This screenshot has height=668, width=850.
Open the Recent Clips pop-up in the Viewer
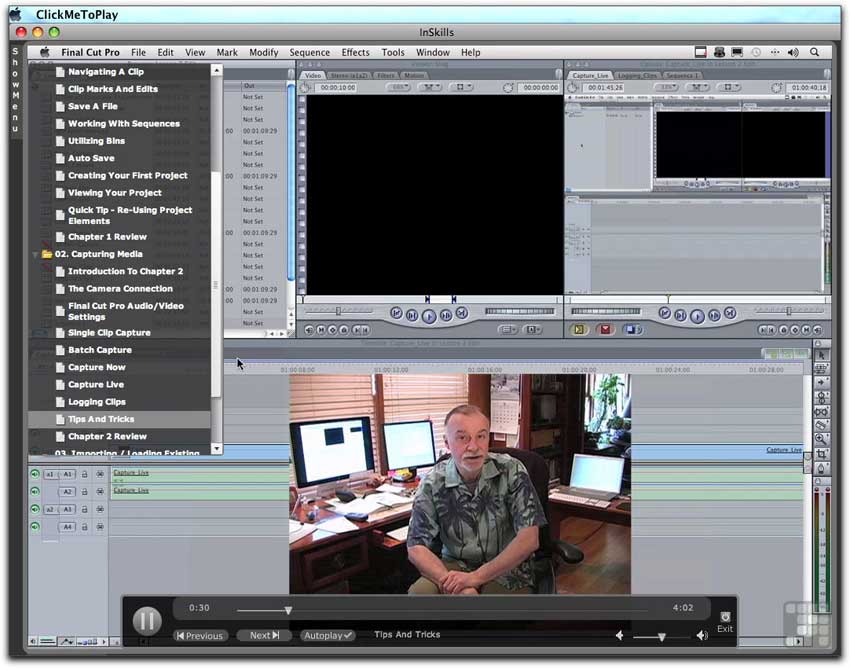(x=508, y=329)
